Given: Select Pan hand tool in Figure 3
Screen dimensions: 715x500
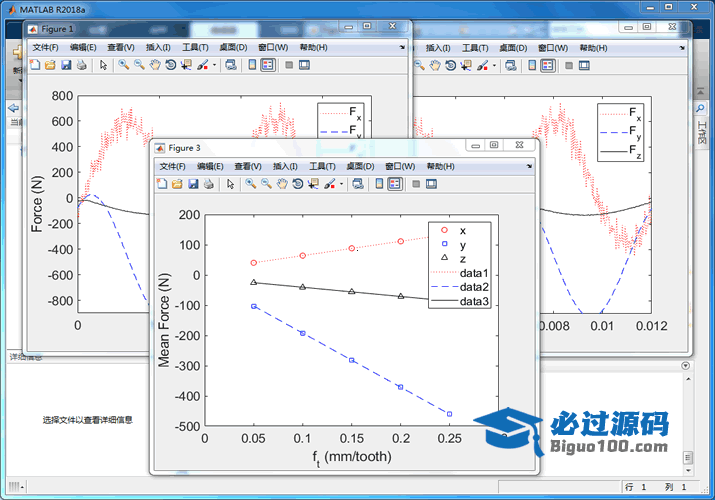Looking at the screenshot, I should [x=282, y=184].
